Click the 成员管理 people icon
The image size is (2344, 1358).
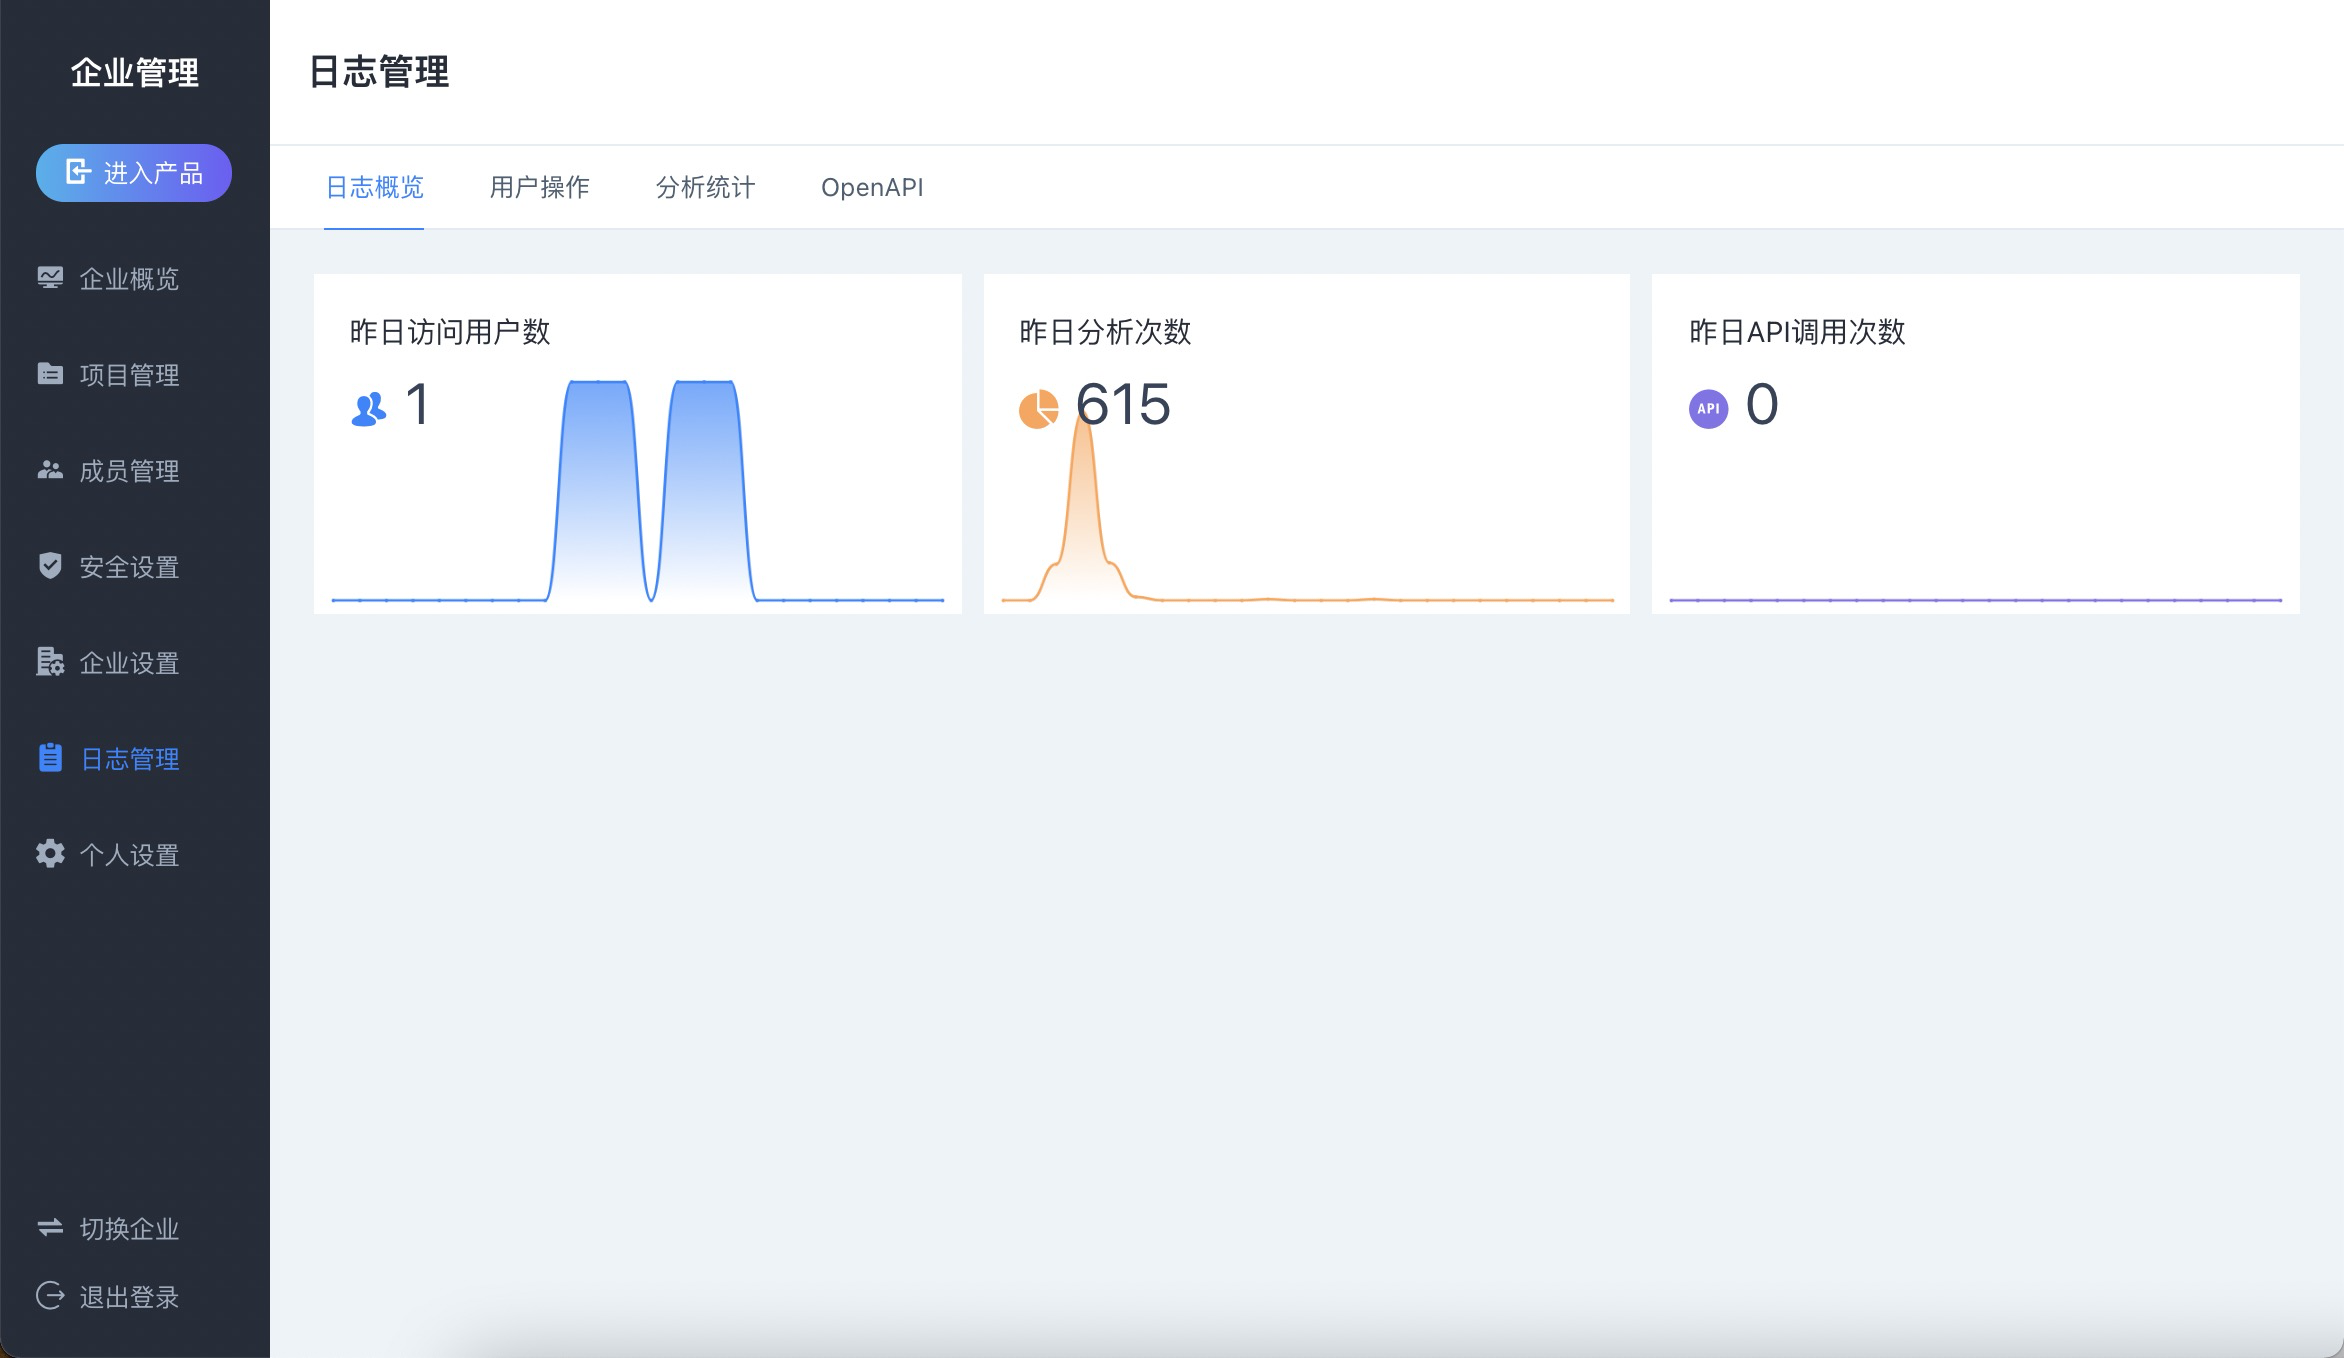coord(50,470)
